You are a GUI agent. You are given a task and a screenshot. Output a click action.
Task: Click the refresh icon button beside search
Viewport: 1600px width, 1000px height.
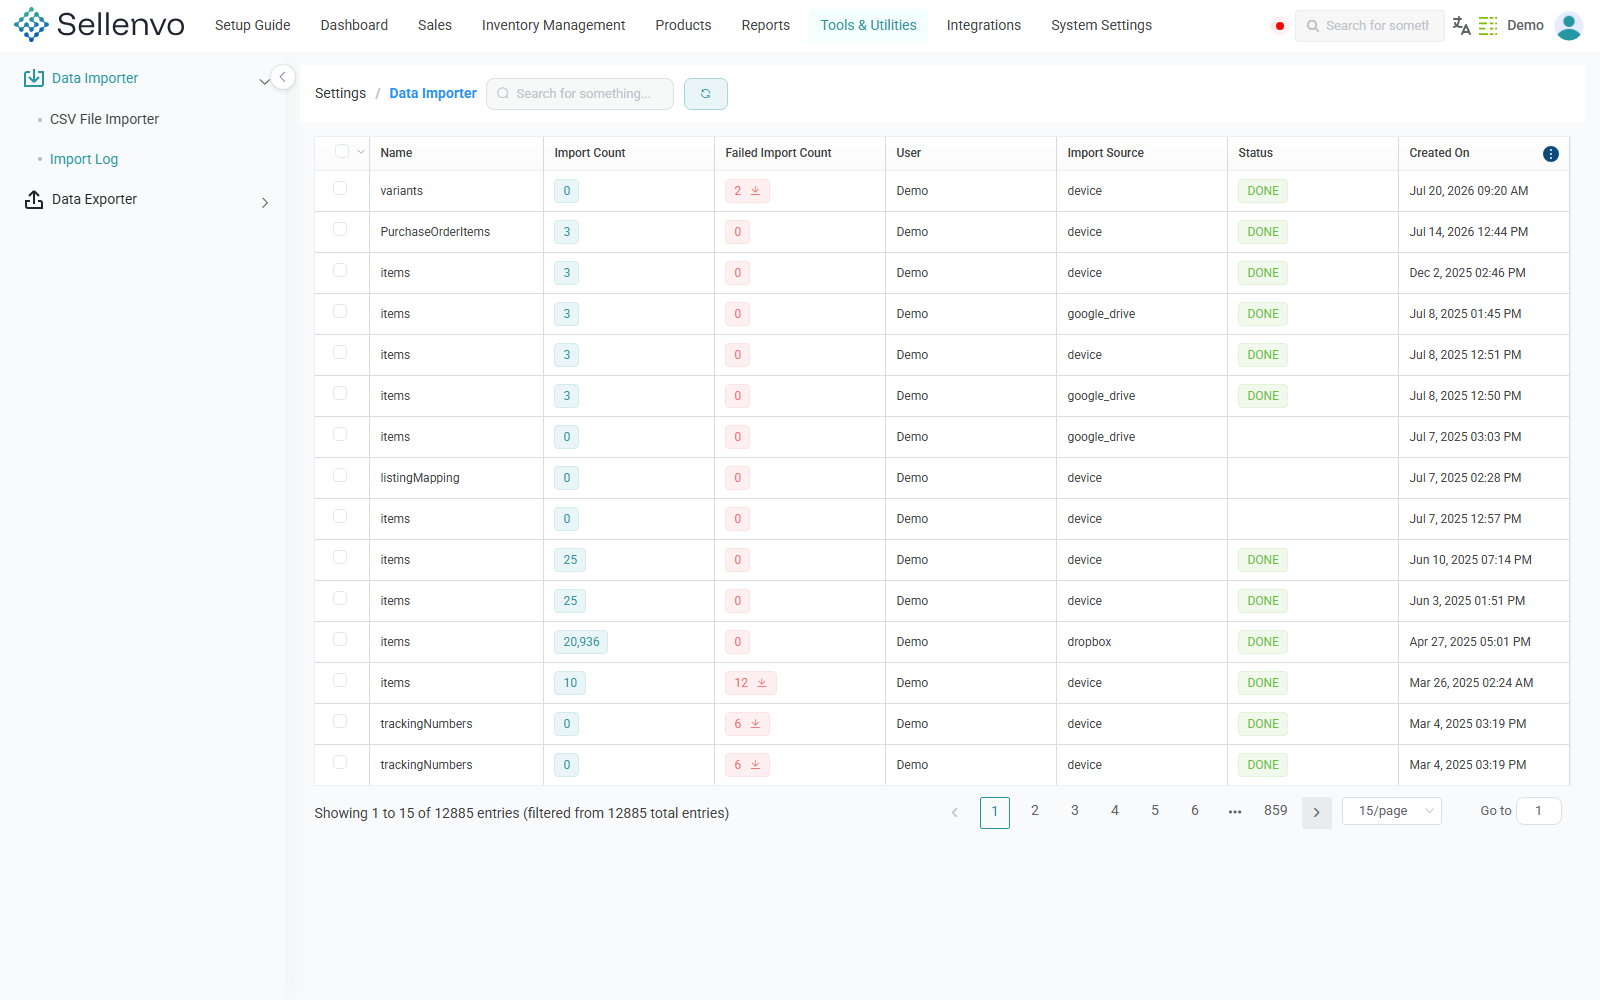(706, 94)
